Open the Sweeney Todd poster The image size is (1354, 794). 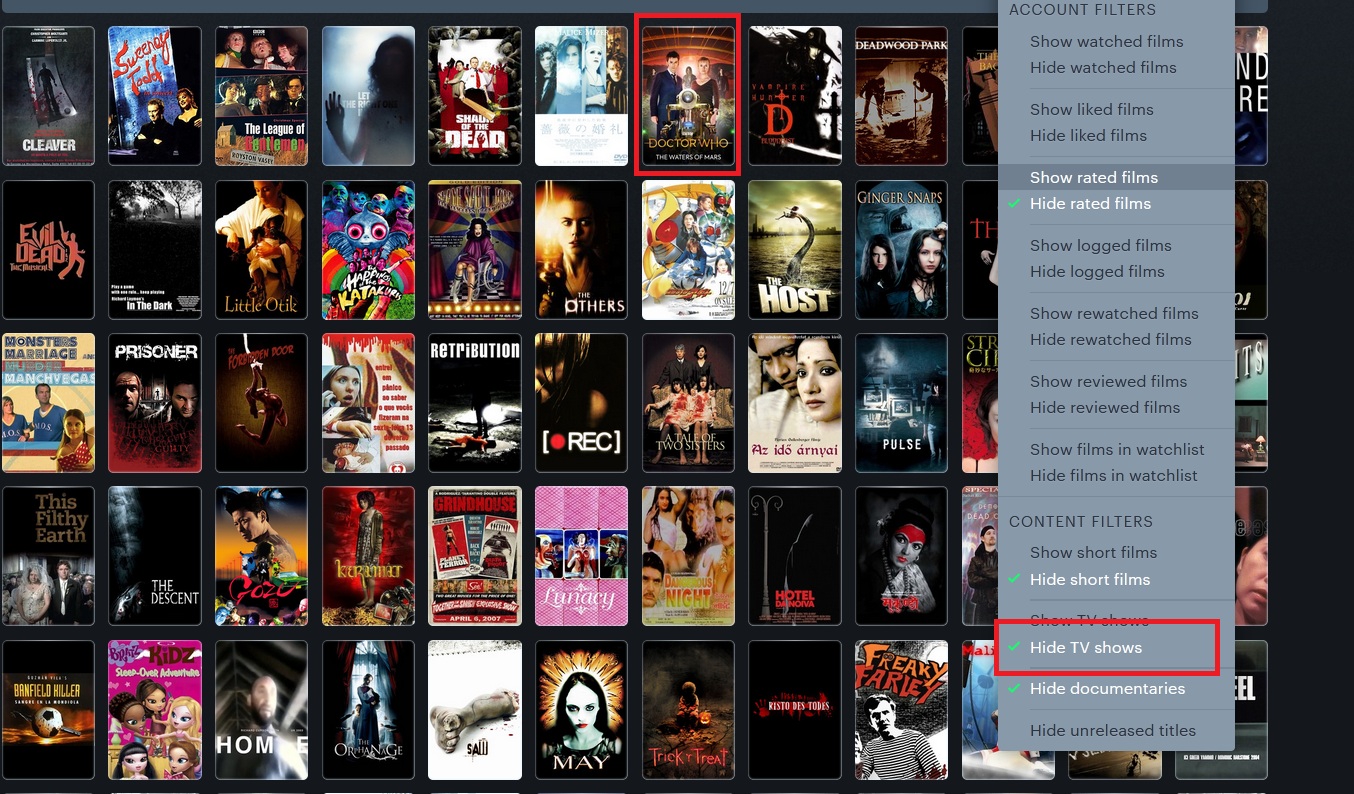coord(155,96)
